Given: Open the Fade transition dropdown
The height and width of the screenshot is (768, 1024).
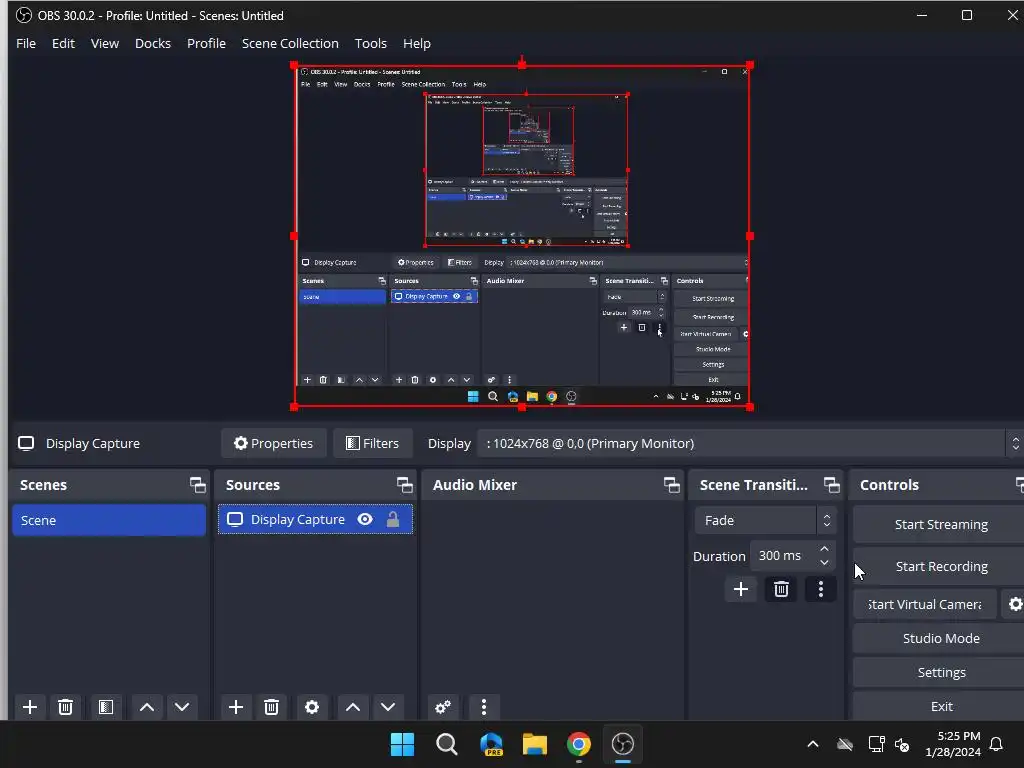Looking at the screenshot, I should 765,520.
